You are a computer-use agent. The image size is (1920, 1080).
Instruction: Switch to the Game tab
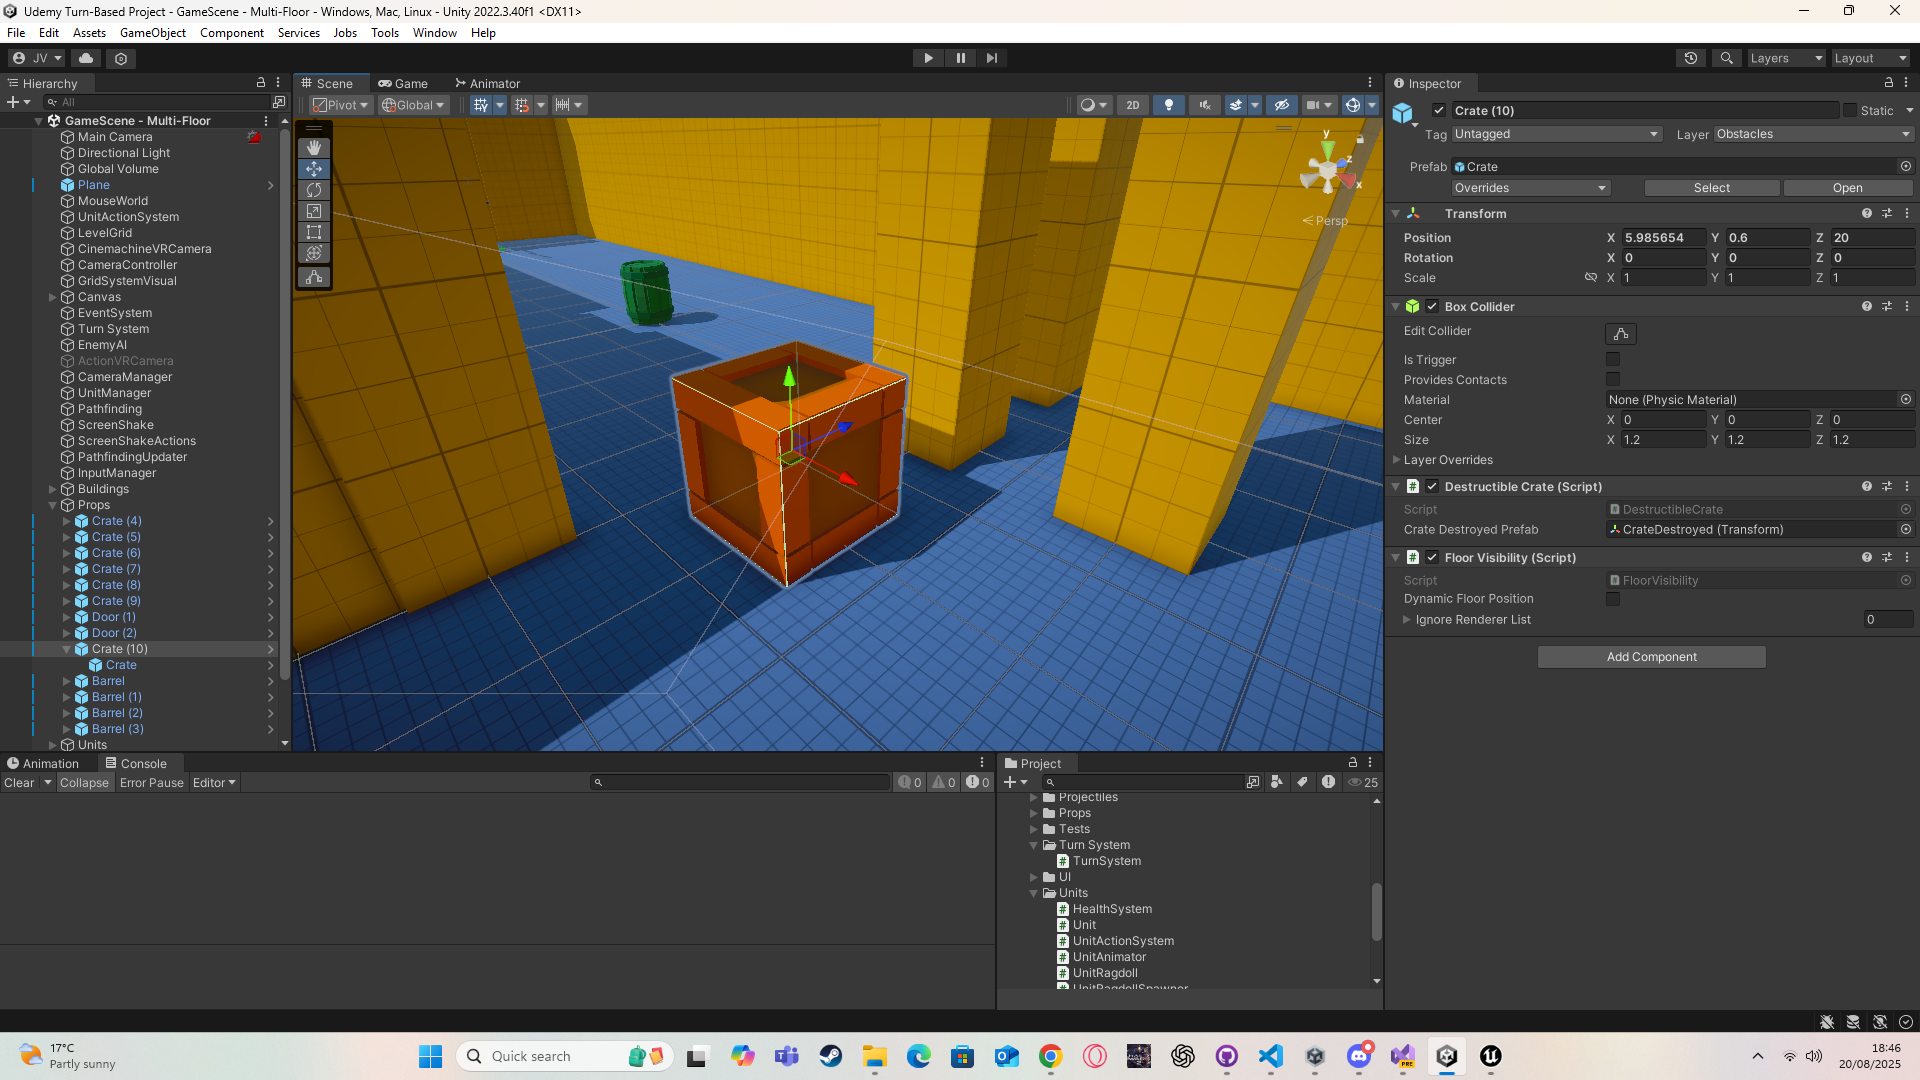[x=403, y=83]
